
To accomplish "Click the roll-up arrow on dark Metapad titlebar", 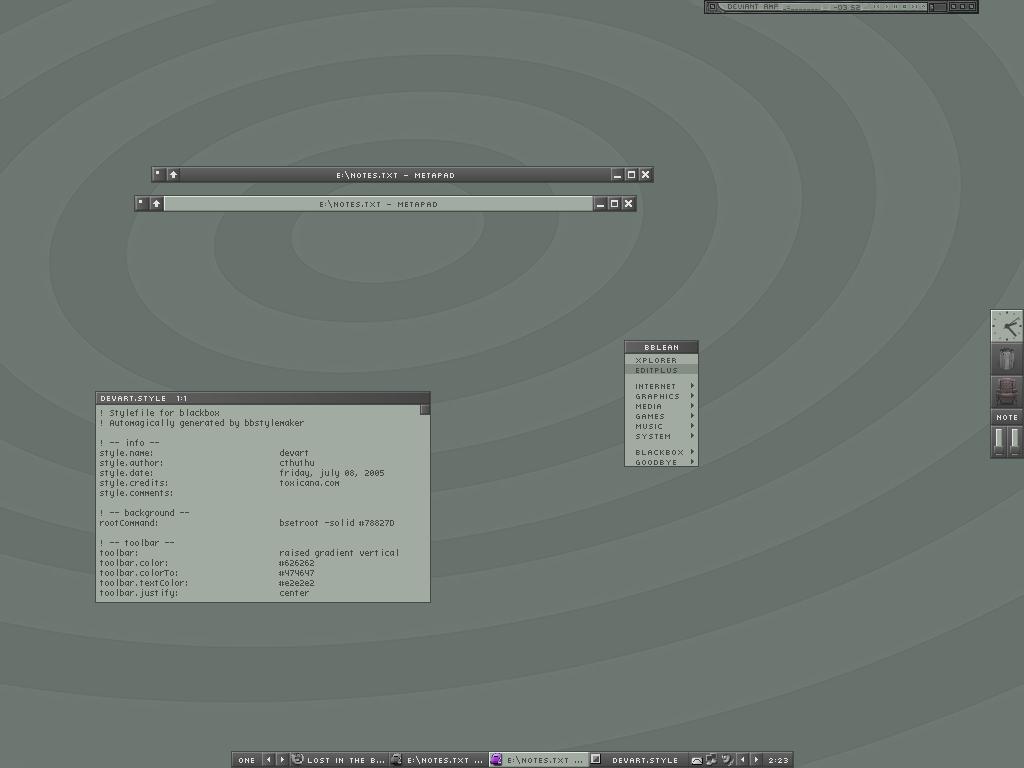I will 173,174.
